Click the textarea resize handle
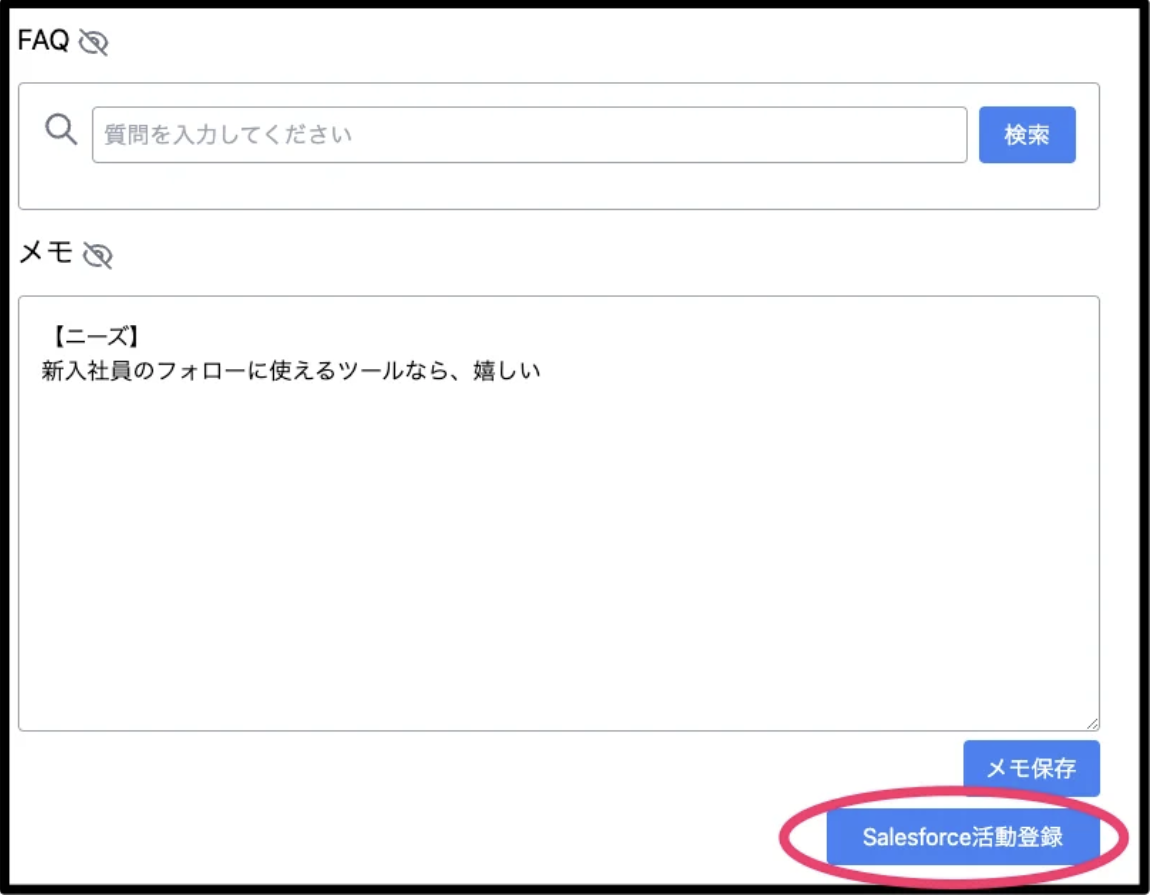The height and width of the screenshot is (896, 1152). point(1093,722)
